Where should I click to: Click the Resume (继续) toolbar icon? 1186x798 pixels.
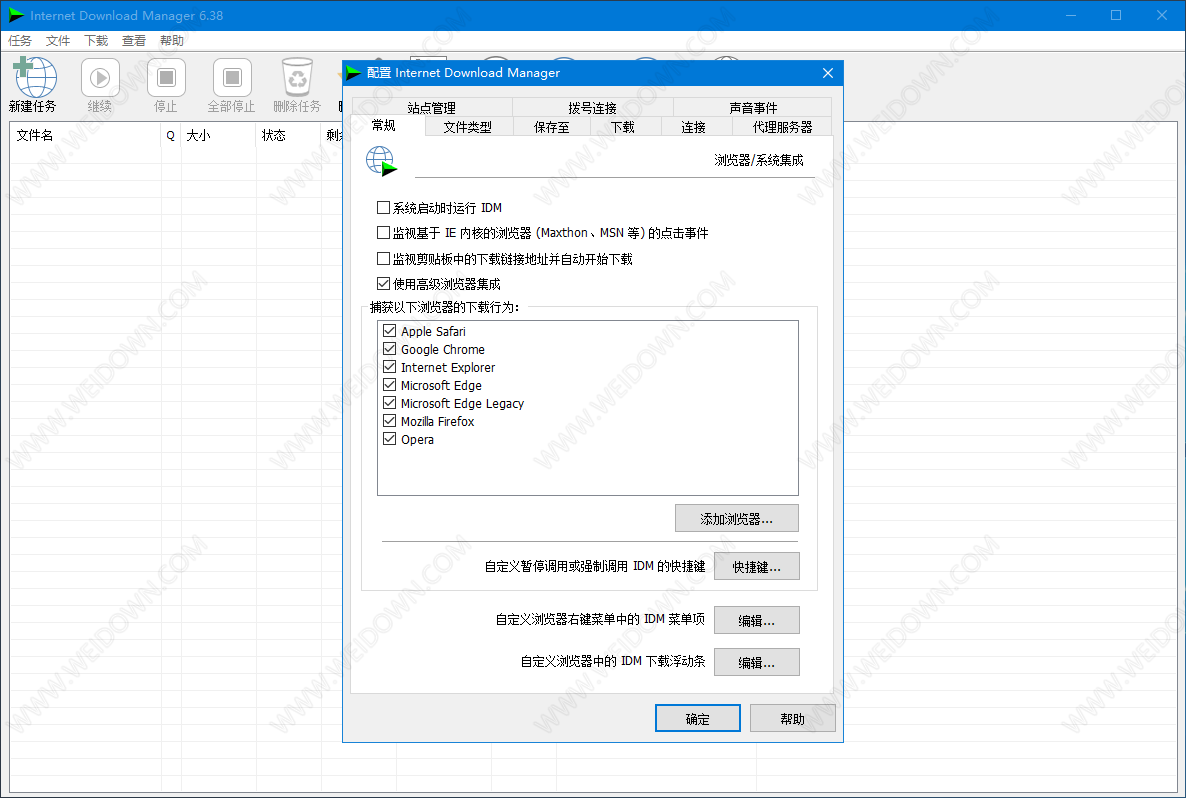100,77
